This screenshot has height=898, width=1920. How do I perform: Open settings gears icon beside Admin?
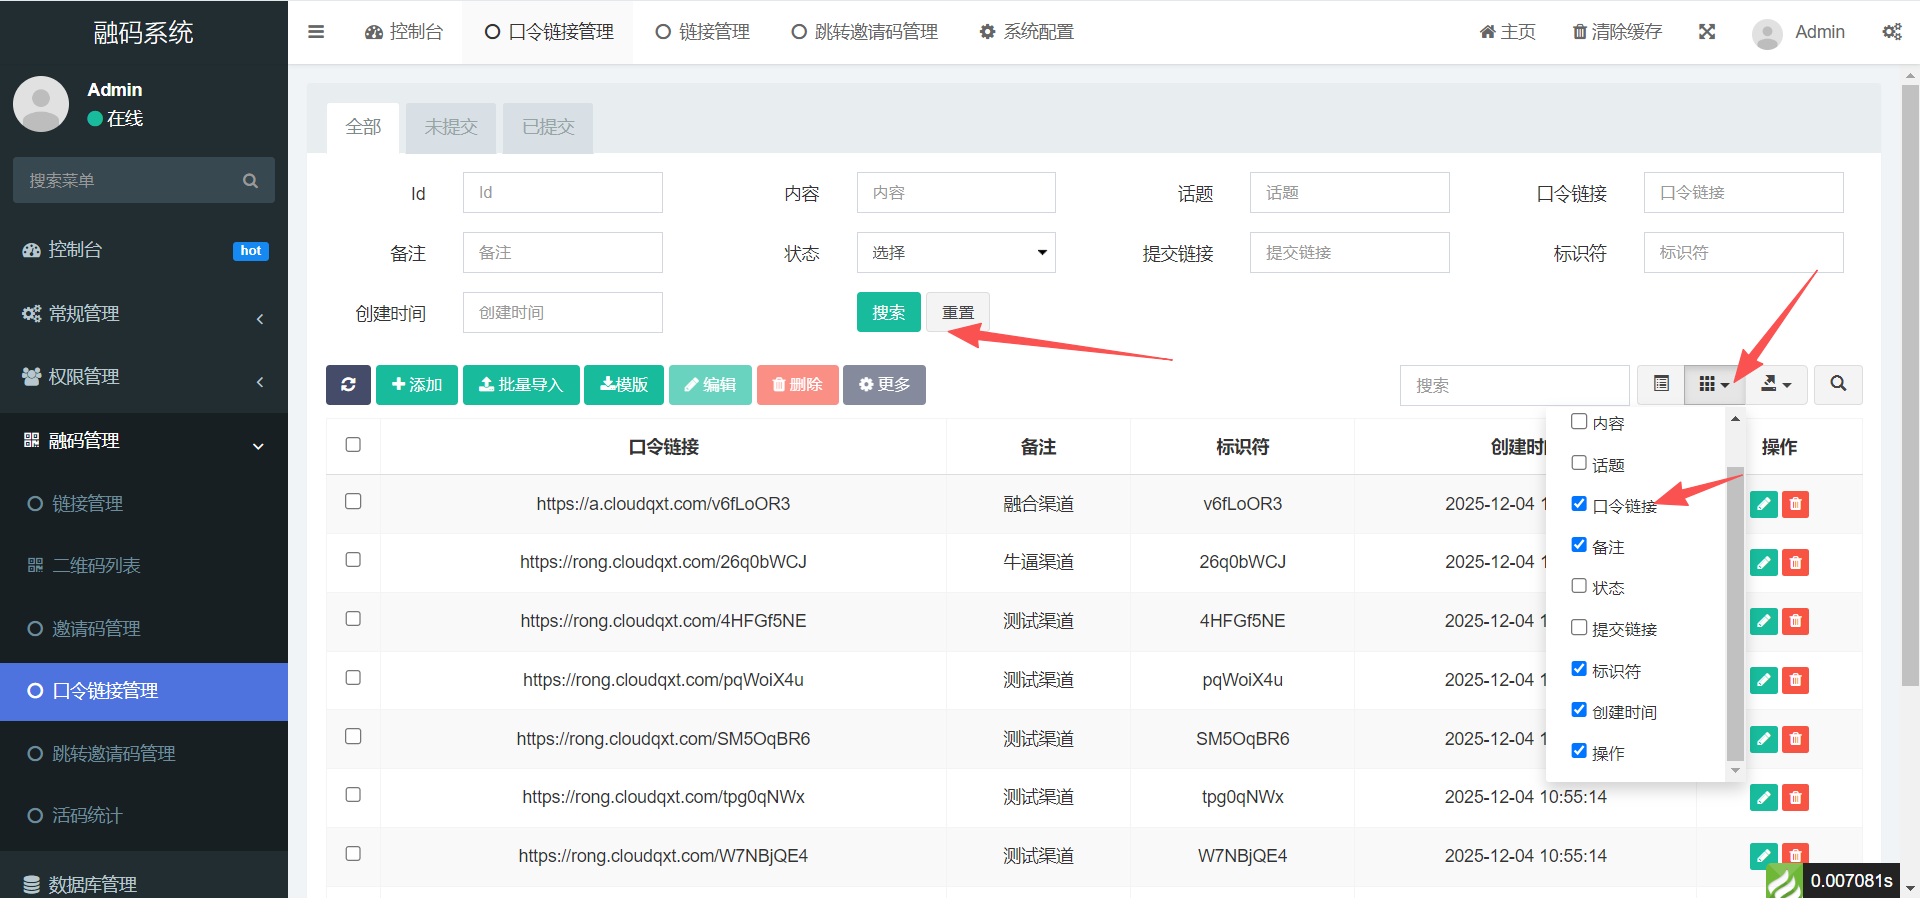[x=1892, y=32]
